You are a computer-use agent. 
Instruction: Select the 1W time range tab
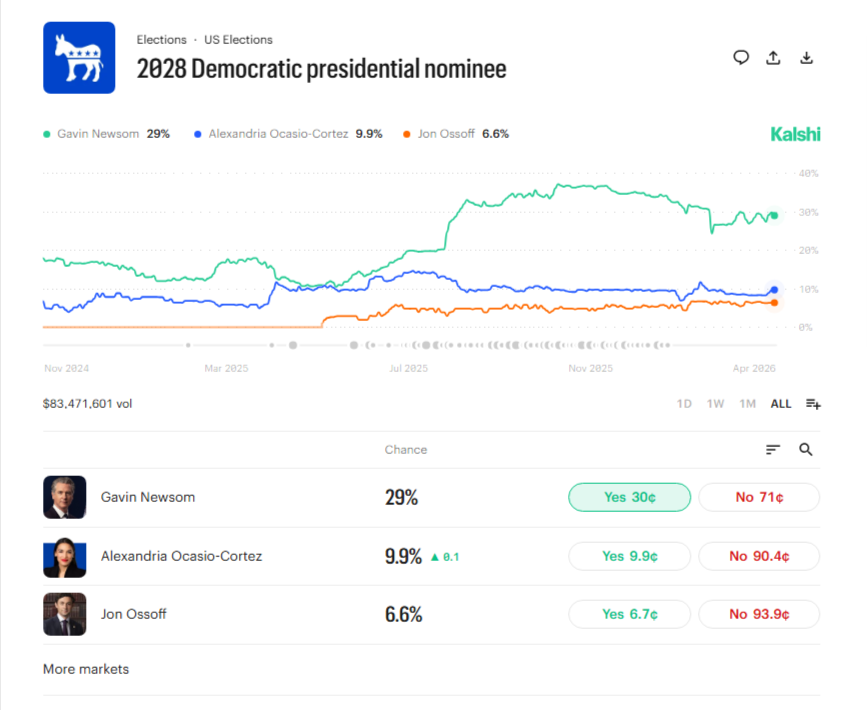coord(715,404)
